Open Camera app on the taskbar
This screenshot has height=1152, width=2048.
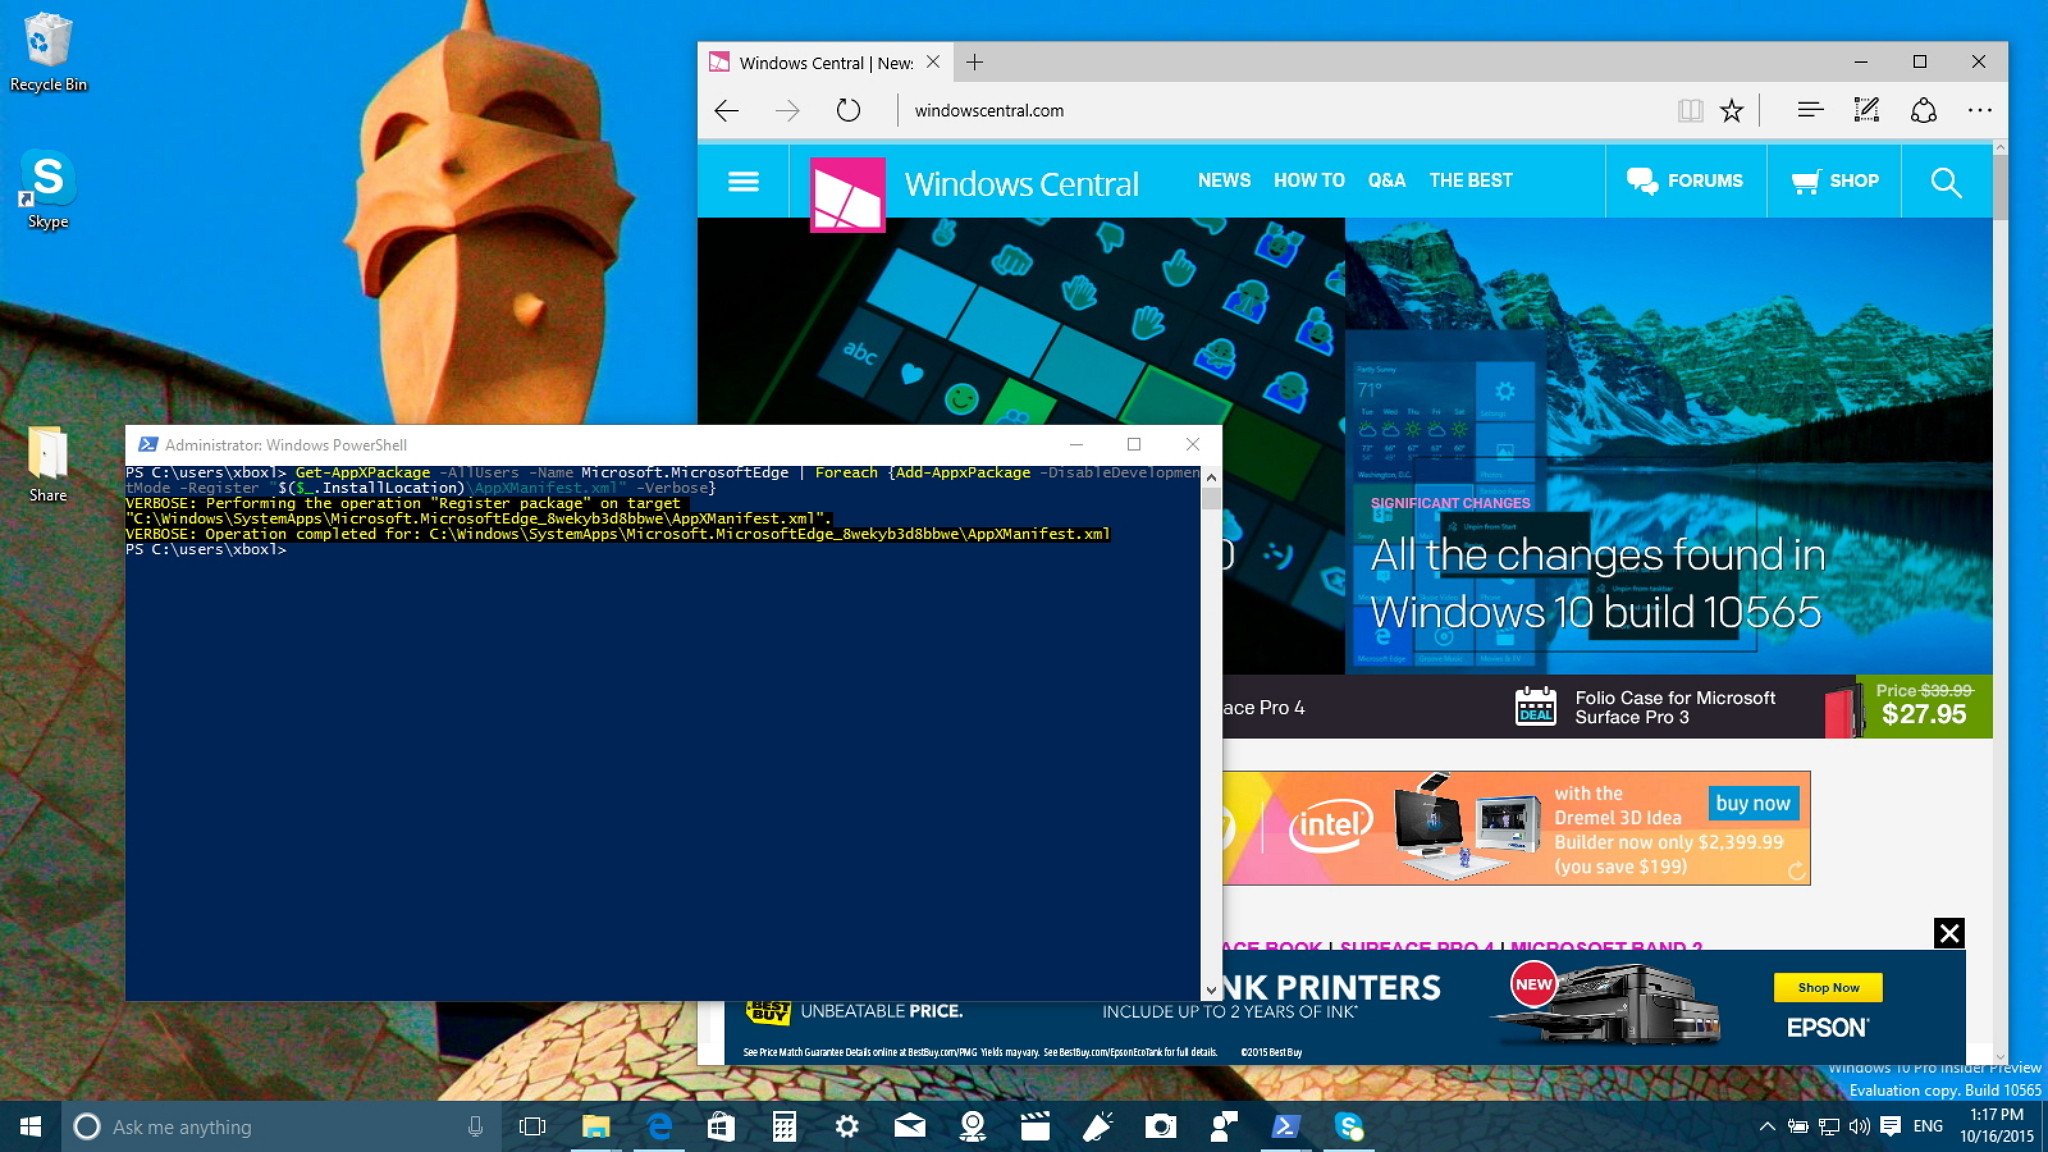(1160, 1127)
